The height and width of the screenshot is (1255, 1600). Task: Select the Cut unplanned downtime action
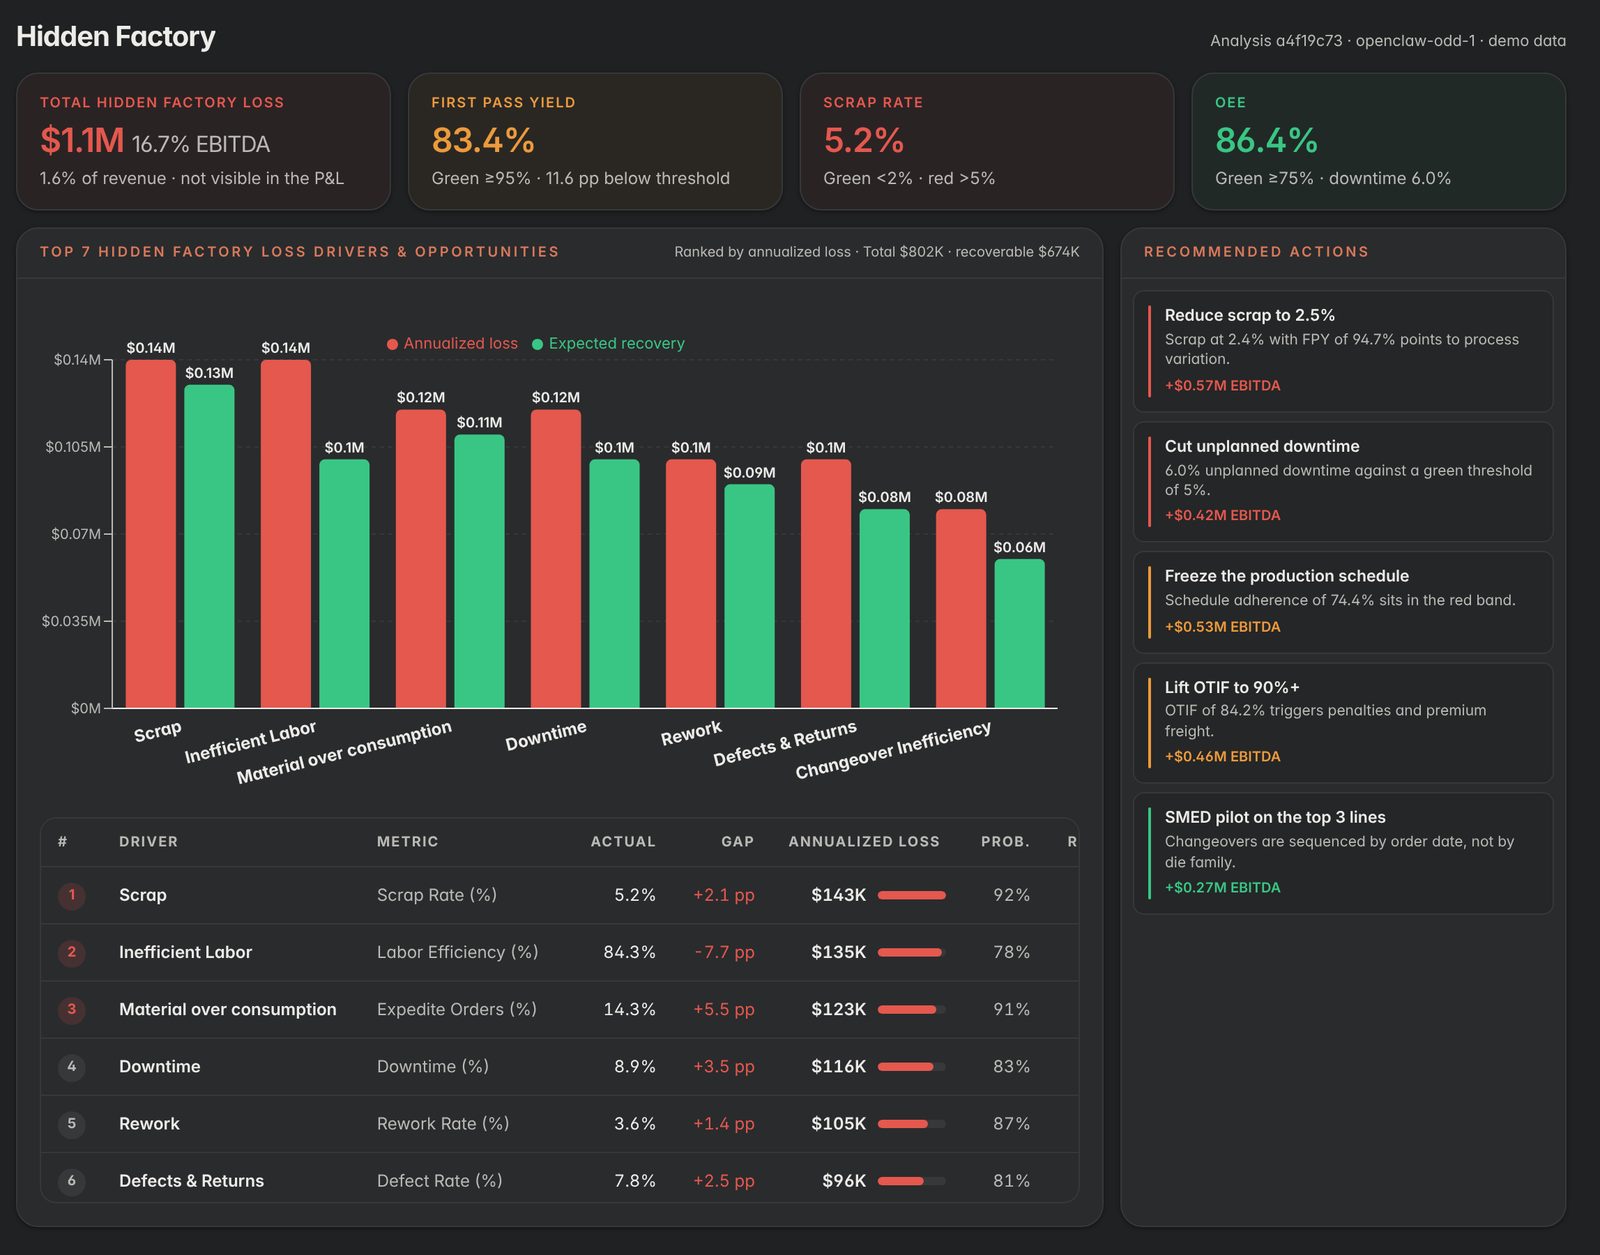(1343, 482)
